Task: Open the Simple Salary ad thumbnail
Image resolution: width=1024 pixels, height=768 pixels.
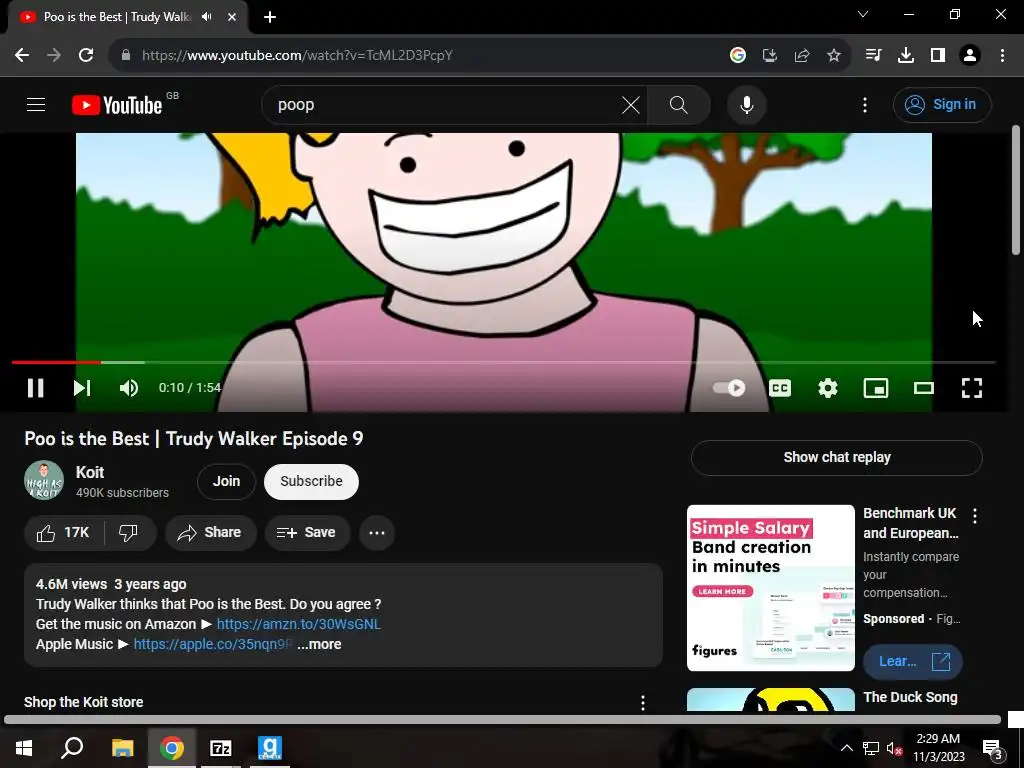Action: pos(771,588)
